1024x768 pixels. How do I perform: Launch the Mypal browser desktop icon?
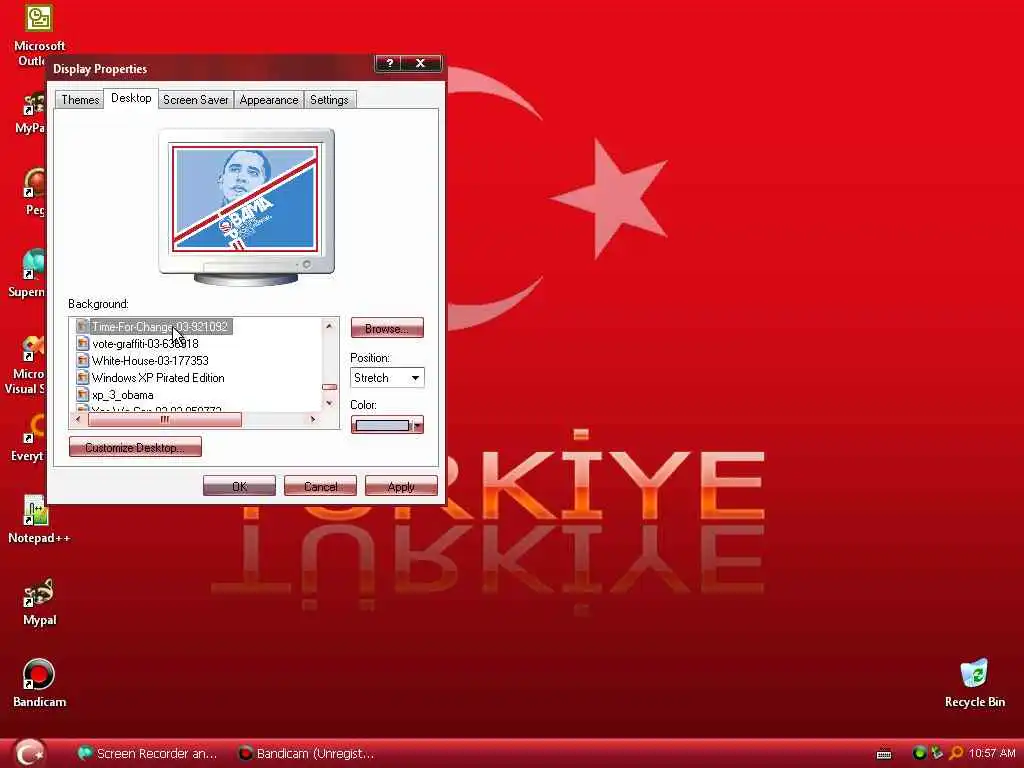pos(38,601)
